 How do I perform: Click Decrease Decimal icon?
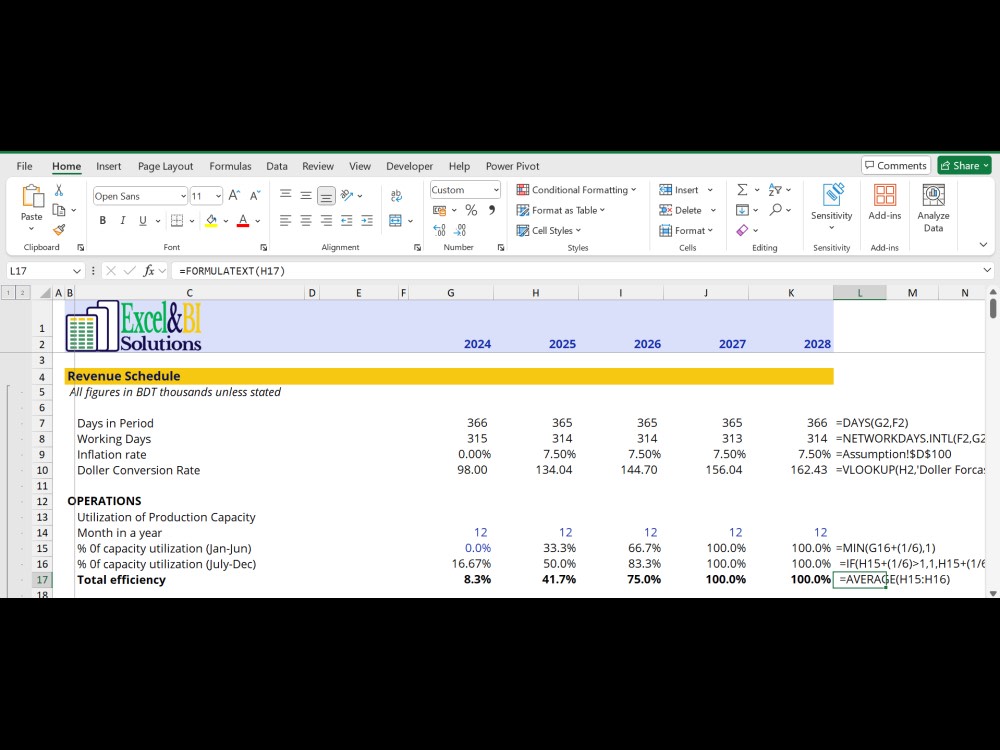[x=460, y=230]
